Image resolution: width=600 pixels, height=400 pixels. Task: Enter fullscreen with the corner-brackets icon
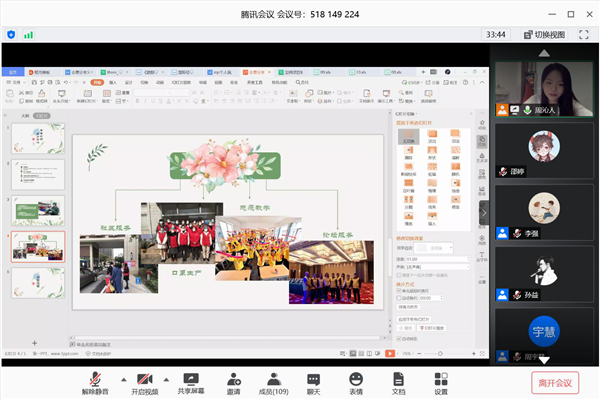584,34
